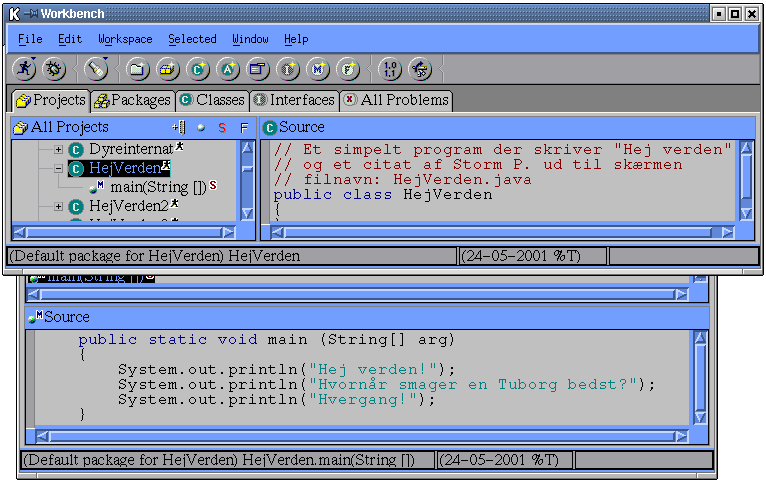Click the New Class 'C' toolbar icon
This screenshot has height=480, width=766.
(x=198, y=69)
